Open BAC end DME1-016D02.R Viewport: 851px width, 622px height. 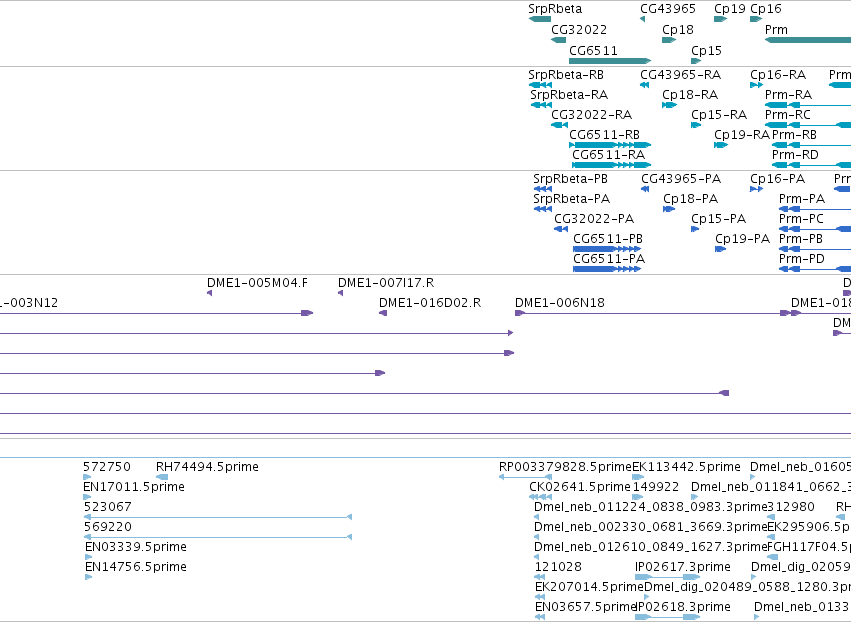430,303
